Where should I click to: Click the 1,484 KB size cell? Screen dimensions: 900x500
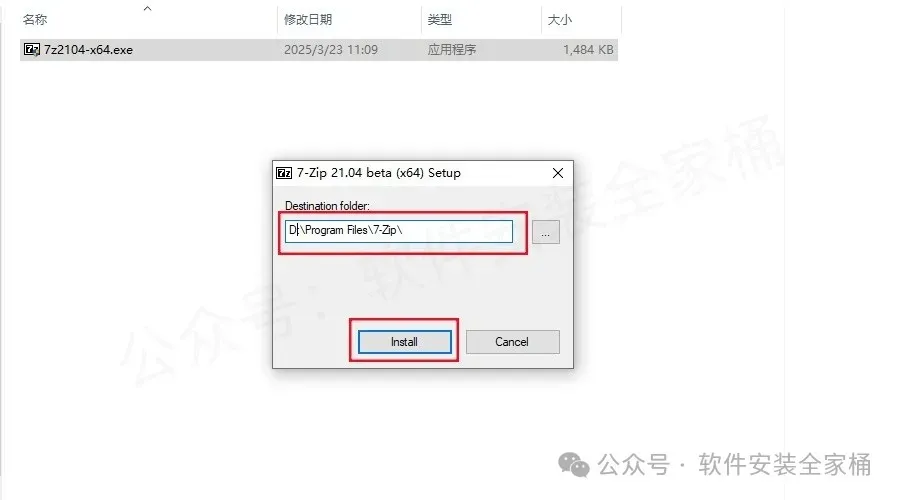coord(588,50)
